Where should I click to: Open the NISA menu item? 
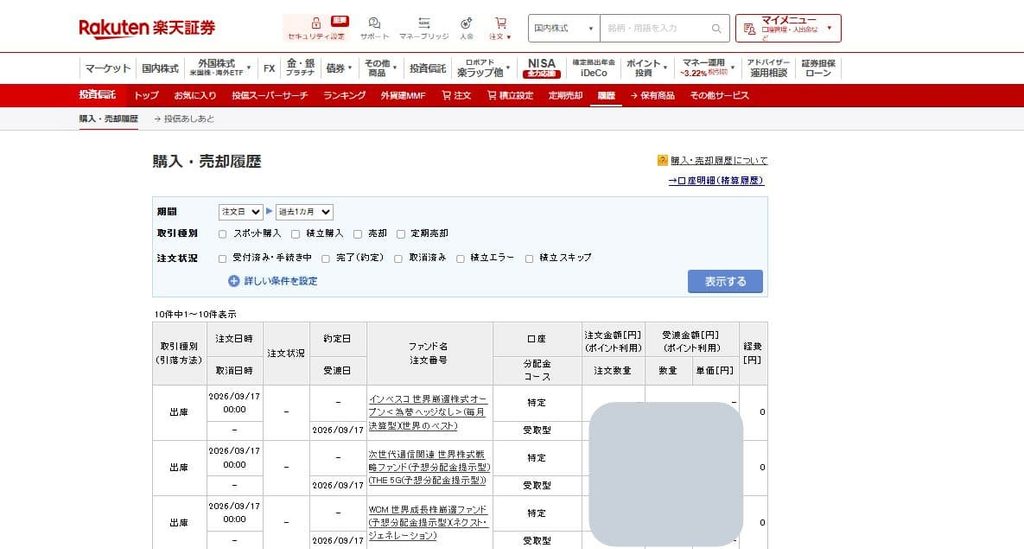coord(541,67)
